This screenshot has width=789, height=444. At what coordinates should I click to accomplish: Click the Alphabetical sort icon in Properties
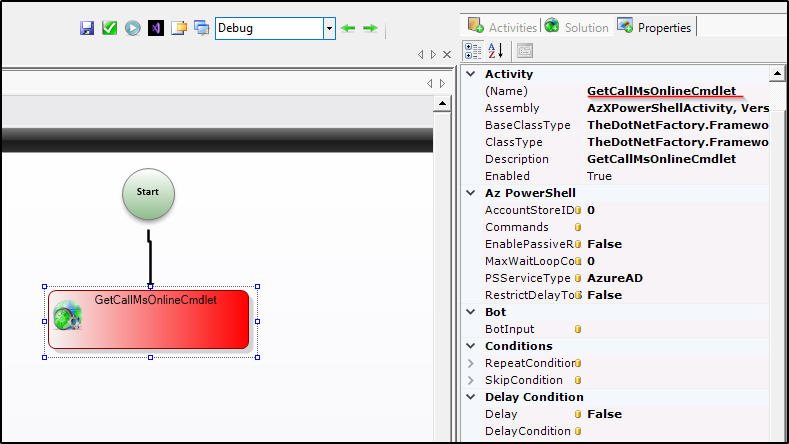click(495, 51)
